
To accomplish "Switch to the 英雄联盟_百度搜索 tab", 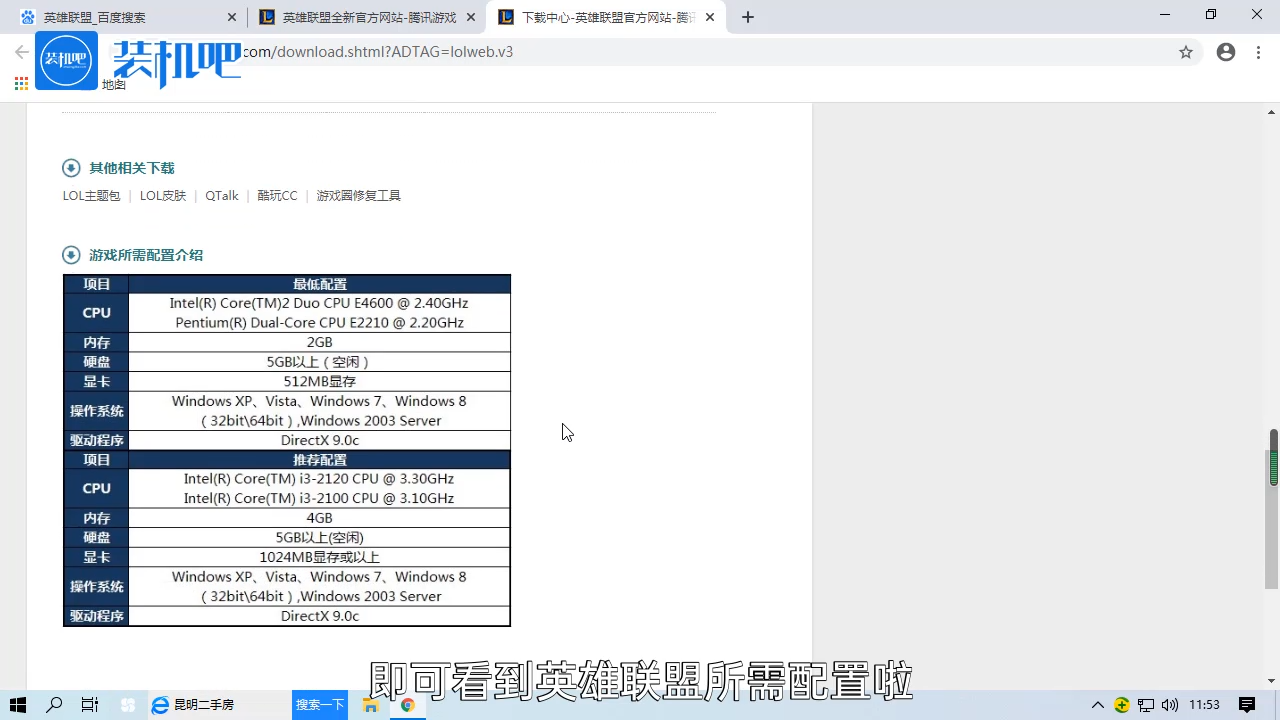I will [120, 17].
